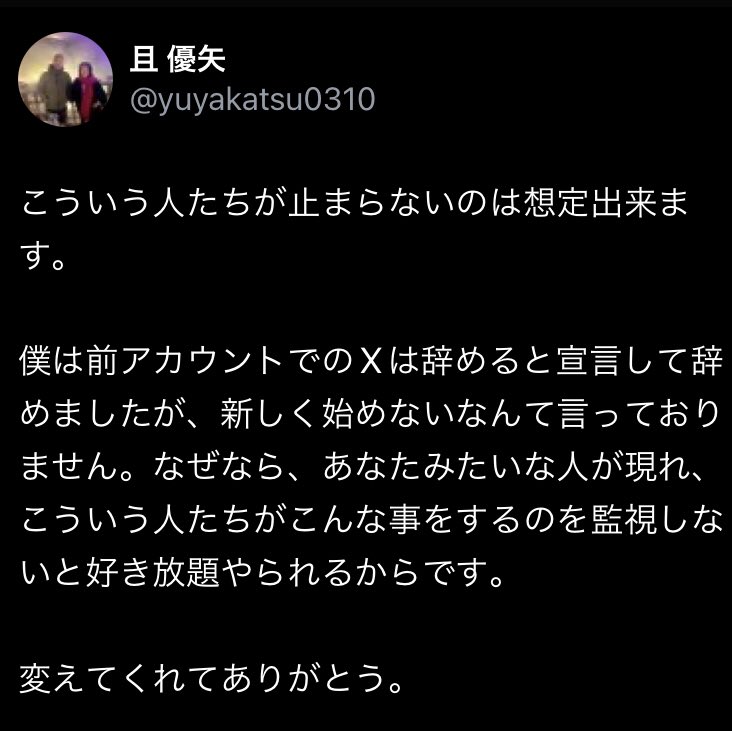The height and width of the screenshot is (731, 732).
Task: Click the closing line 変えてくれてありがとう。
Action: point(211,679)
